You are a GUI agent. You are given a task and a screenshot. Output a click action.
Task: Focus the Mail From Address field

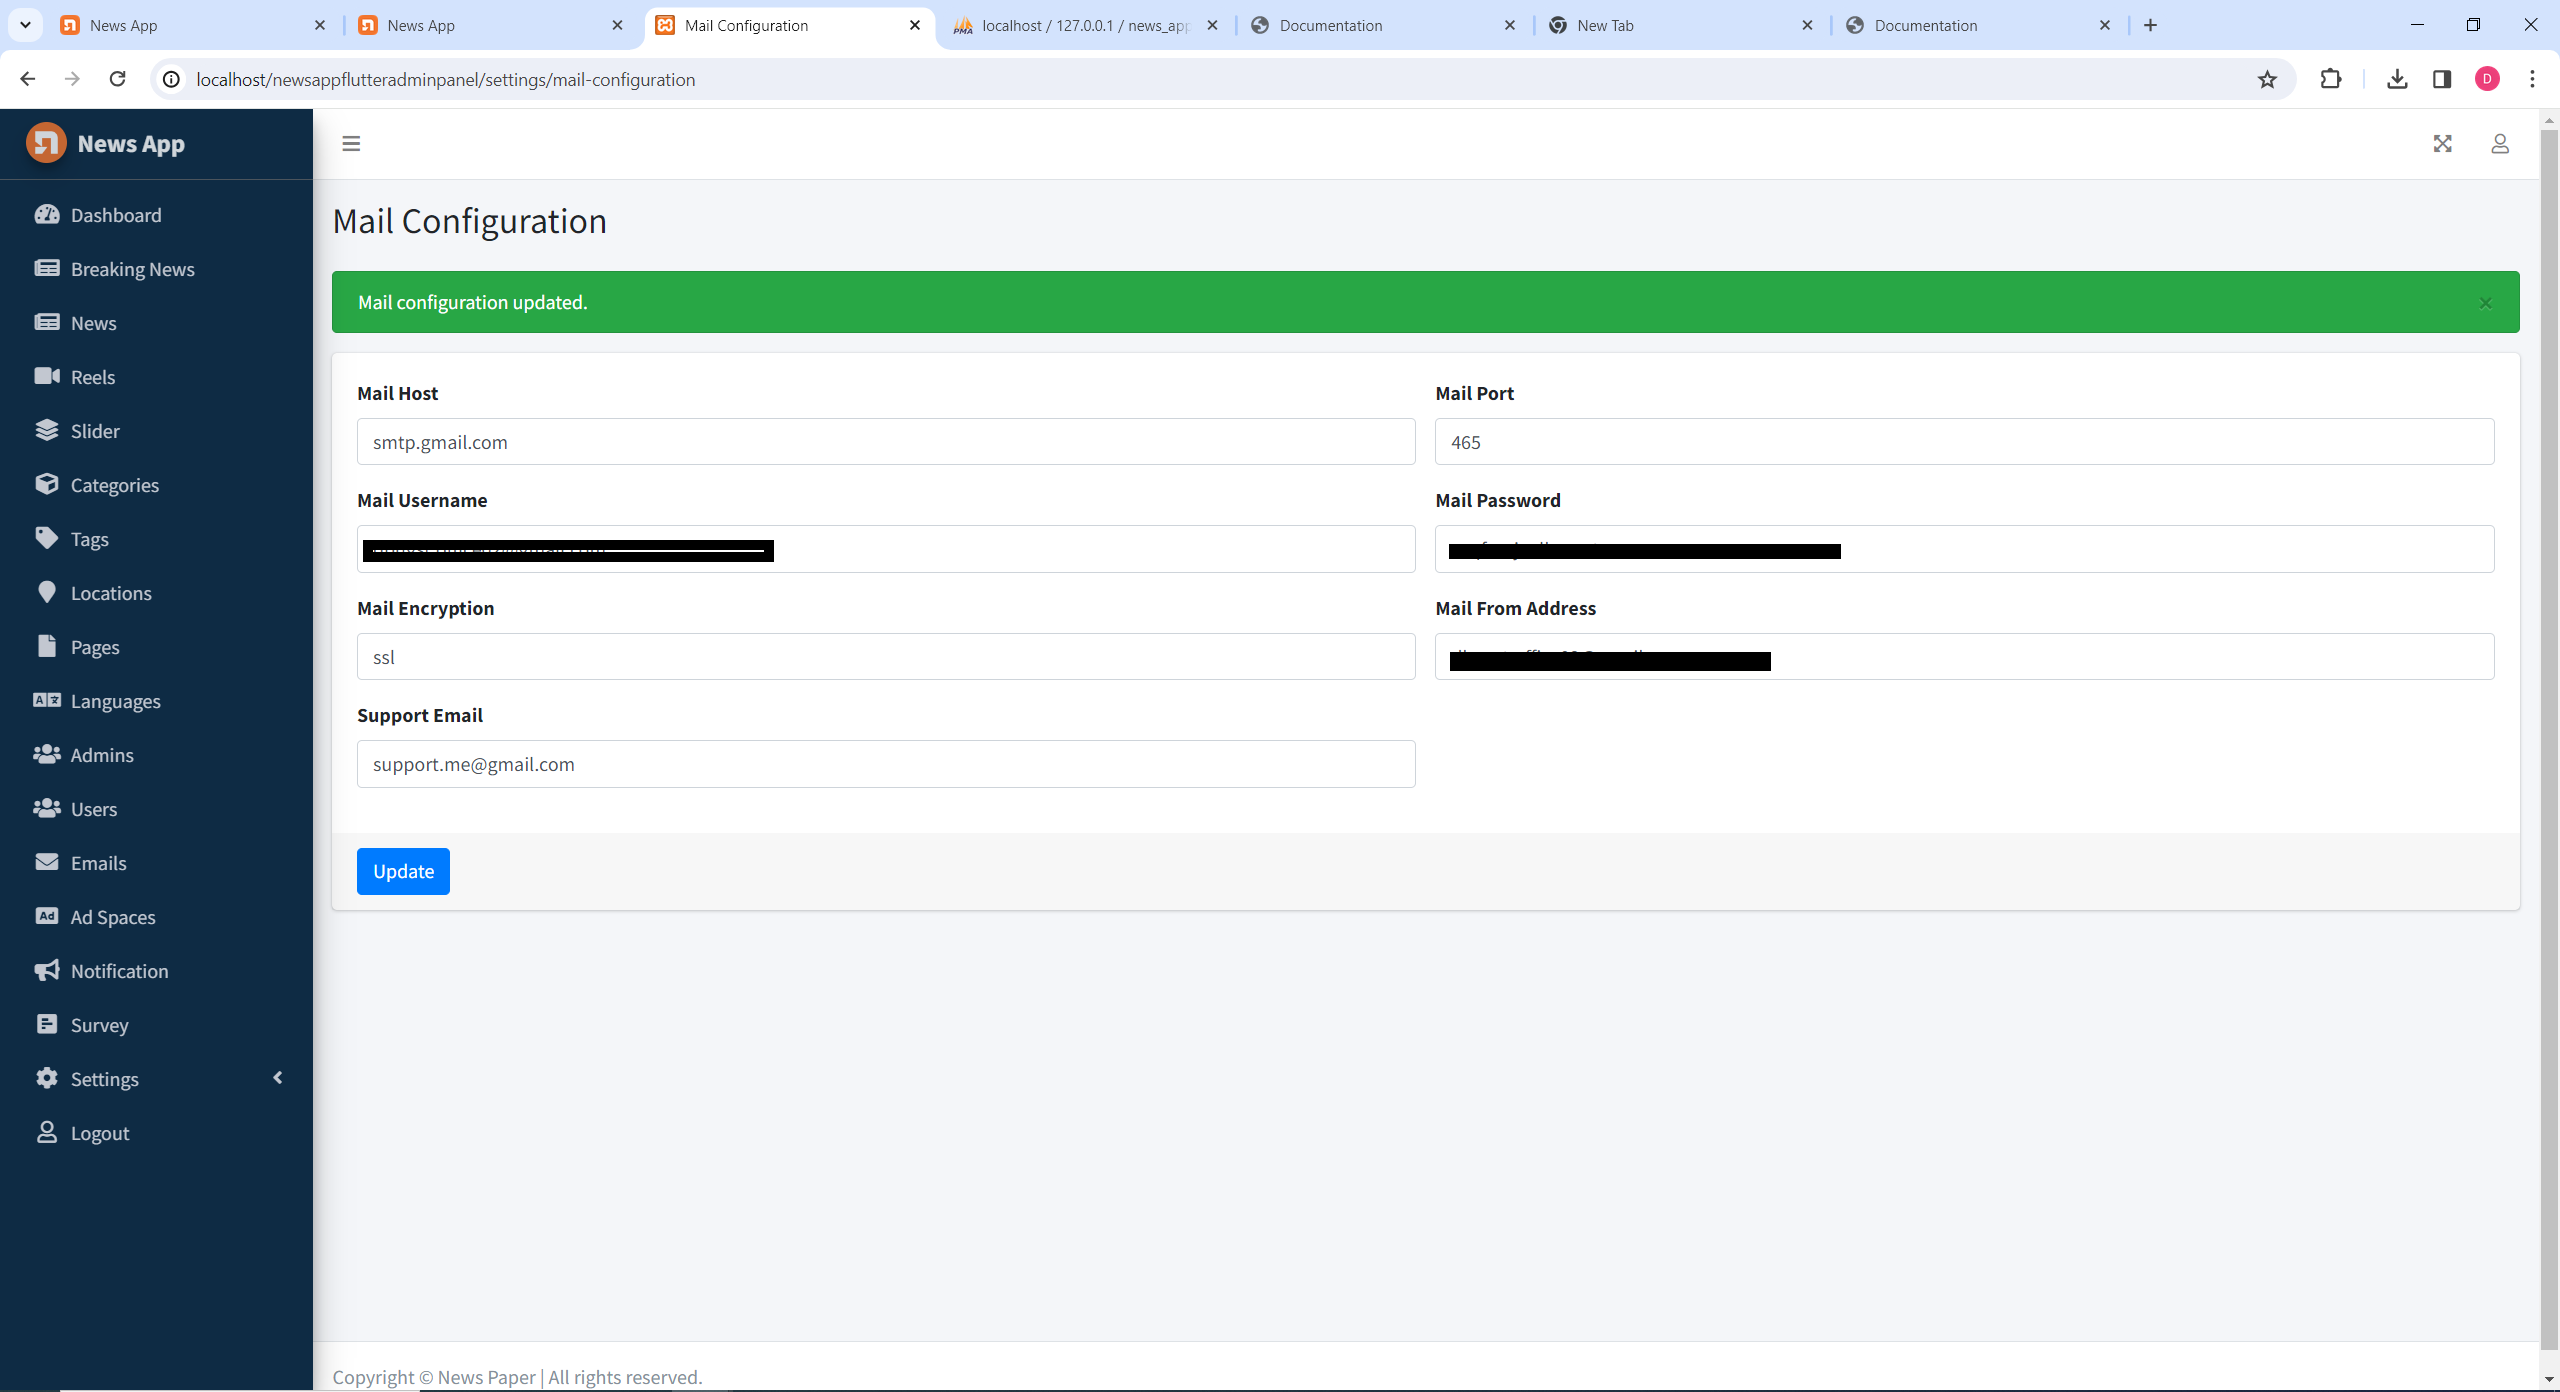point(1964,657)
